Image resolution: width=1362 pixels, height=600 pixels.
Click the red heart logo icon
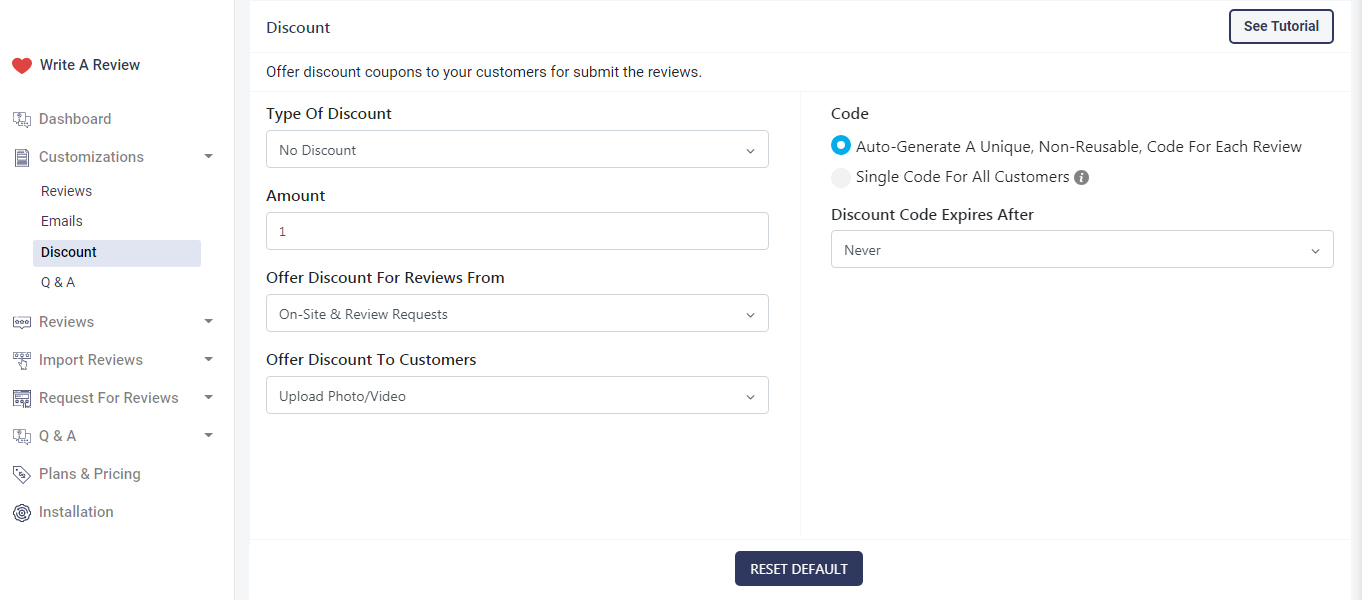point(22,65)
